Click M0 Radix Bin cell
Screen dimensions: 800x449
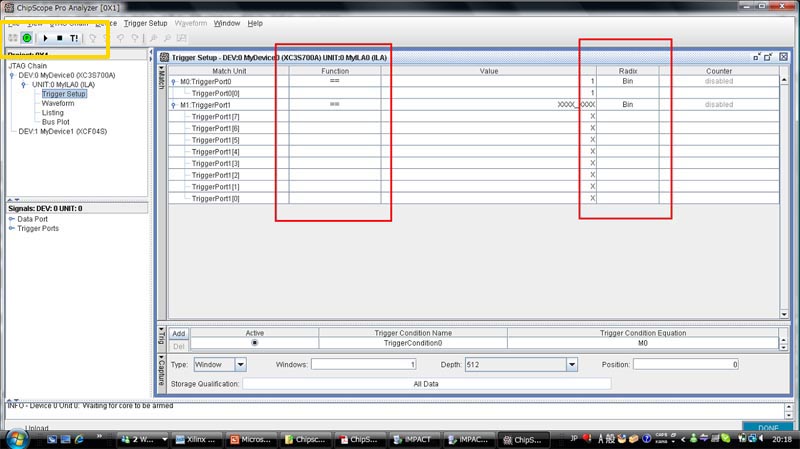[x=628, y=81]
